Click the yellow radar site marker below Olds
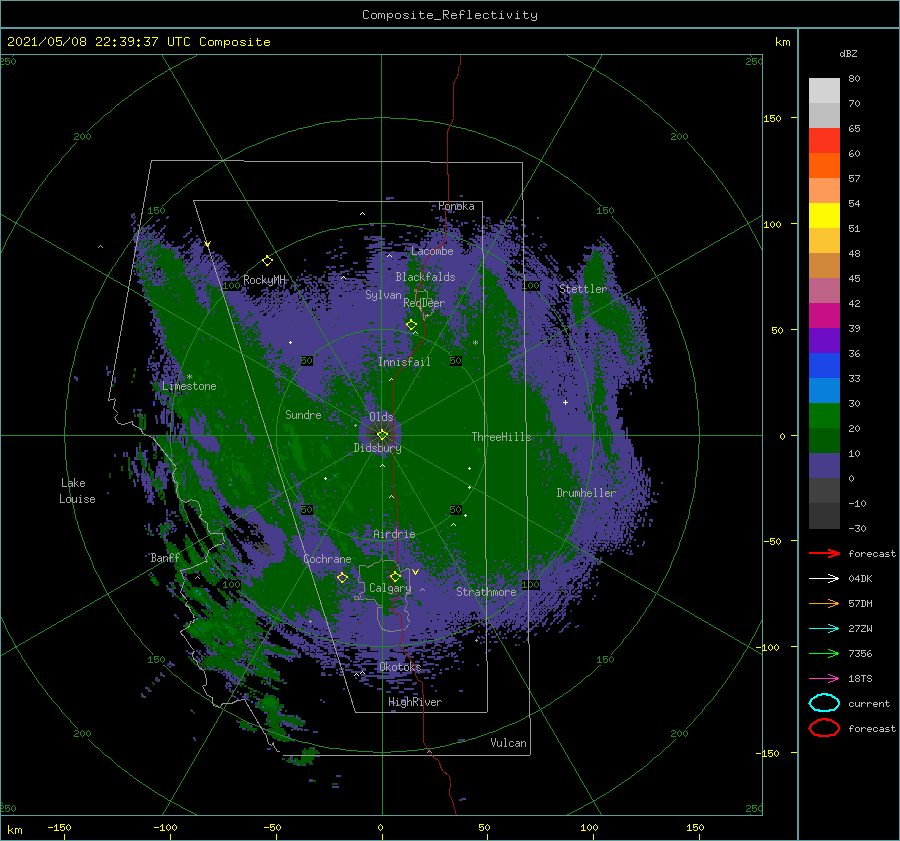 (x=382, y=435)
